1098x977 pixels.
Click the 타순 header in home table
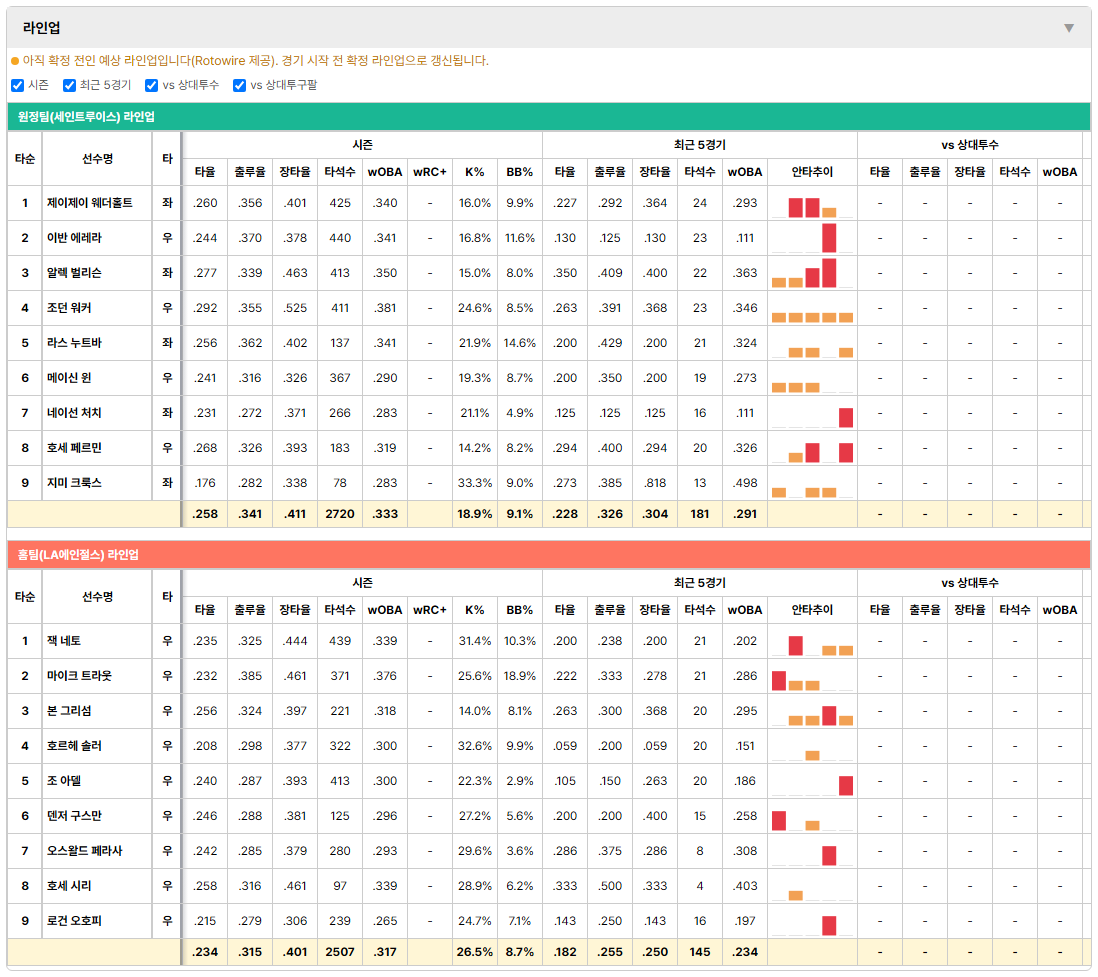(25, 597)
